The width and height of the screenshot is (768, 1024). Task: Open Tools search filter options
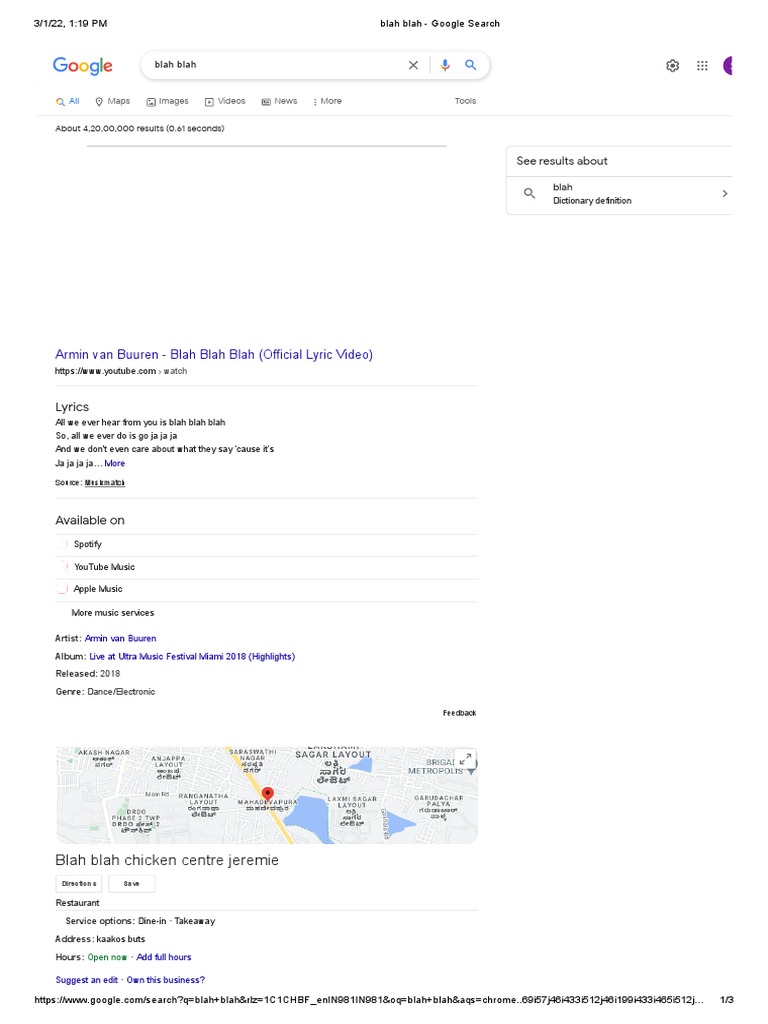tap(465, 101)
